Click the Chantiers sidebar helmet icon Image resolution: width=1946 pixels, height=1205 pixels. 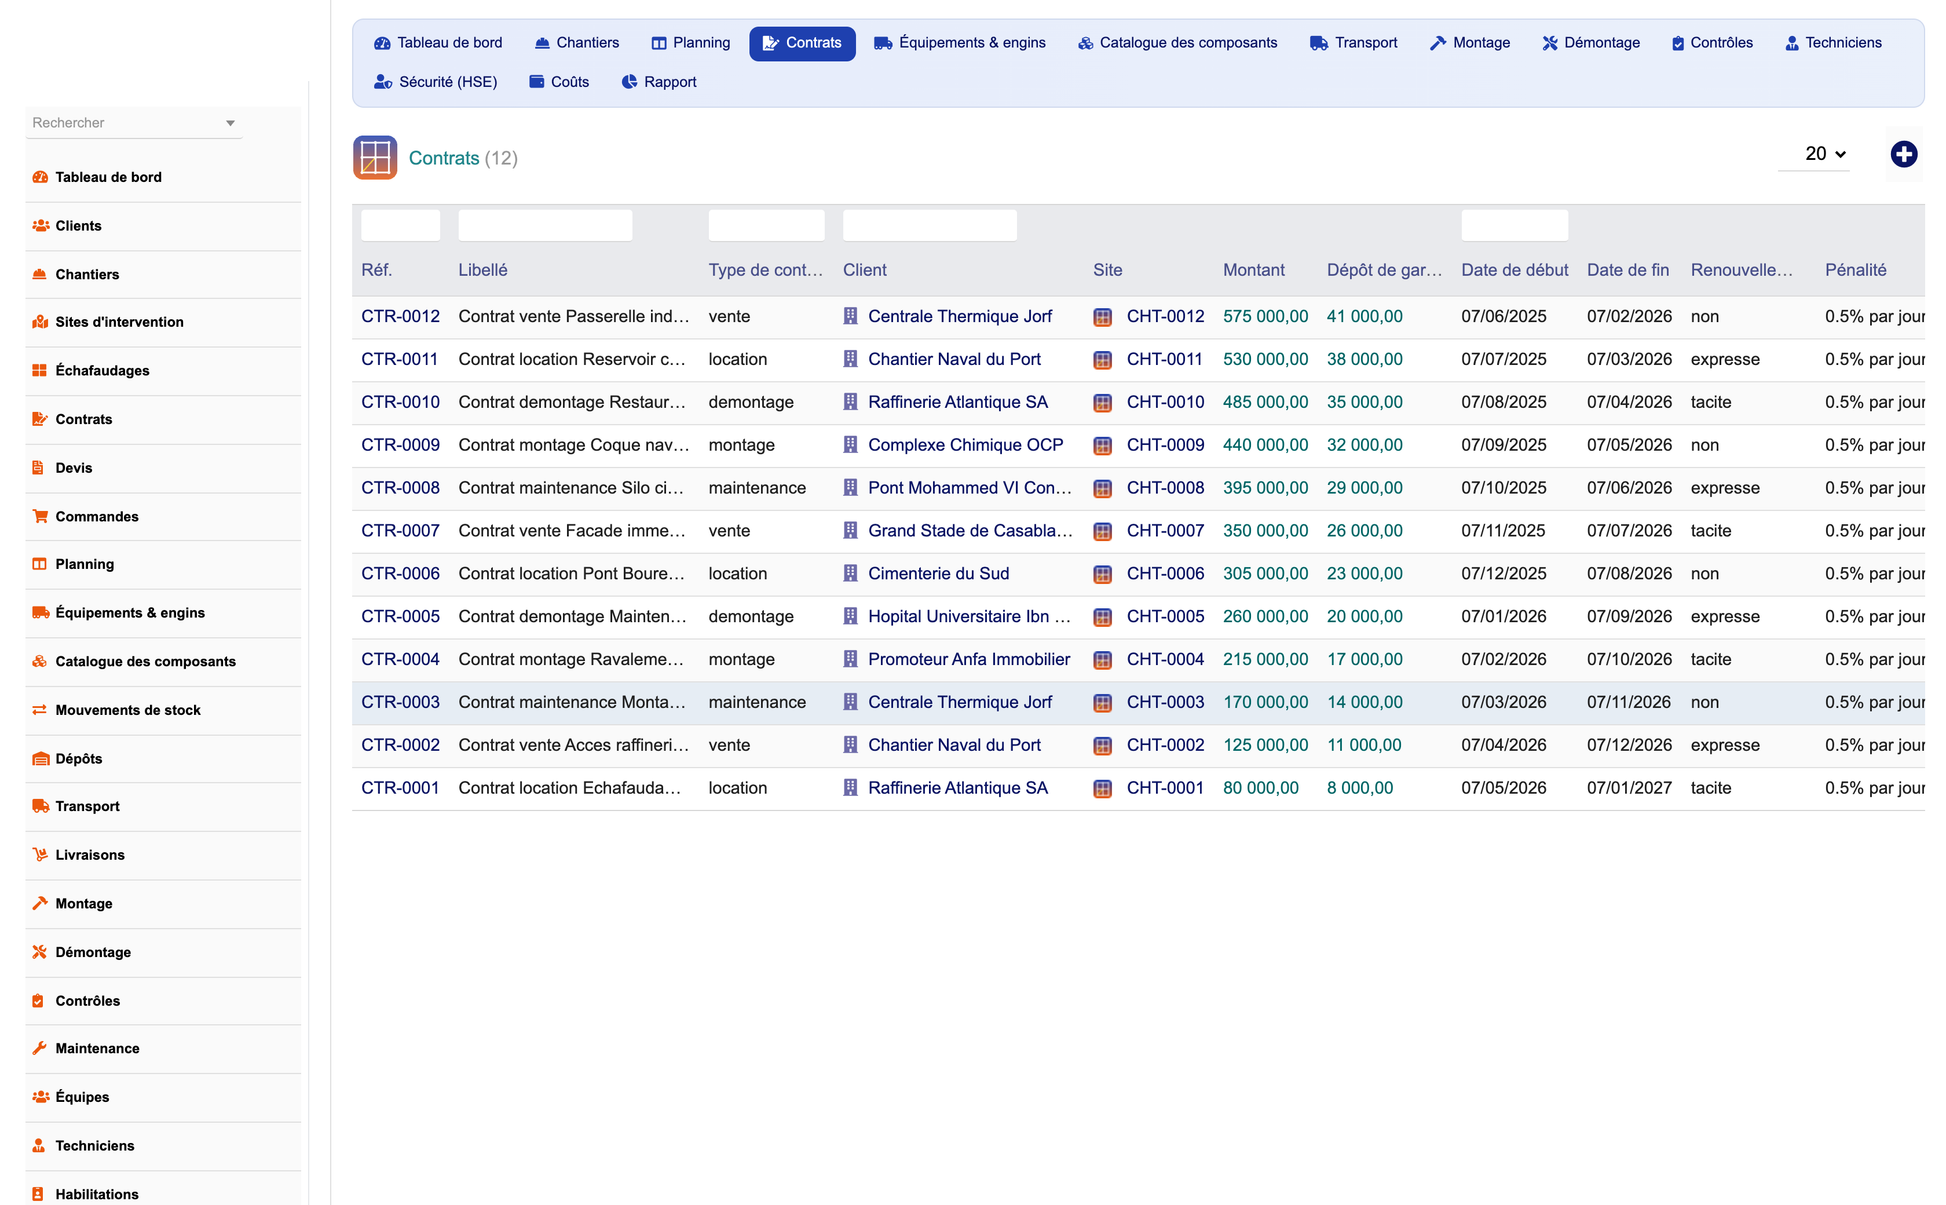[x=40, y=274]
